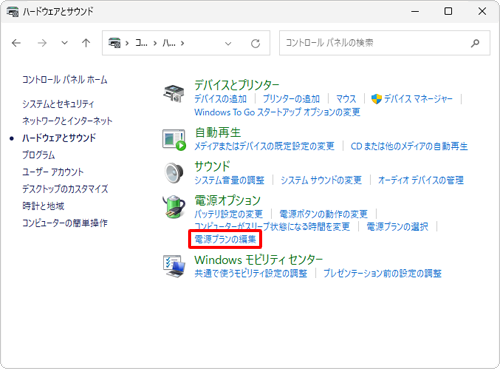Go up one level with the up arrow
Viewport: 500px width, 369px height.
point(86,43)
